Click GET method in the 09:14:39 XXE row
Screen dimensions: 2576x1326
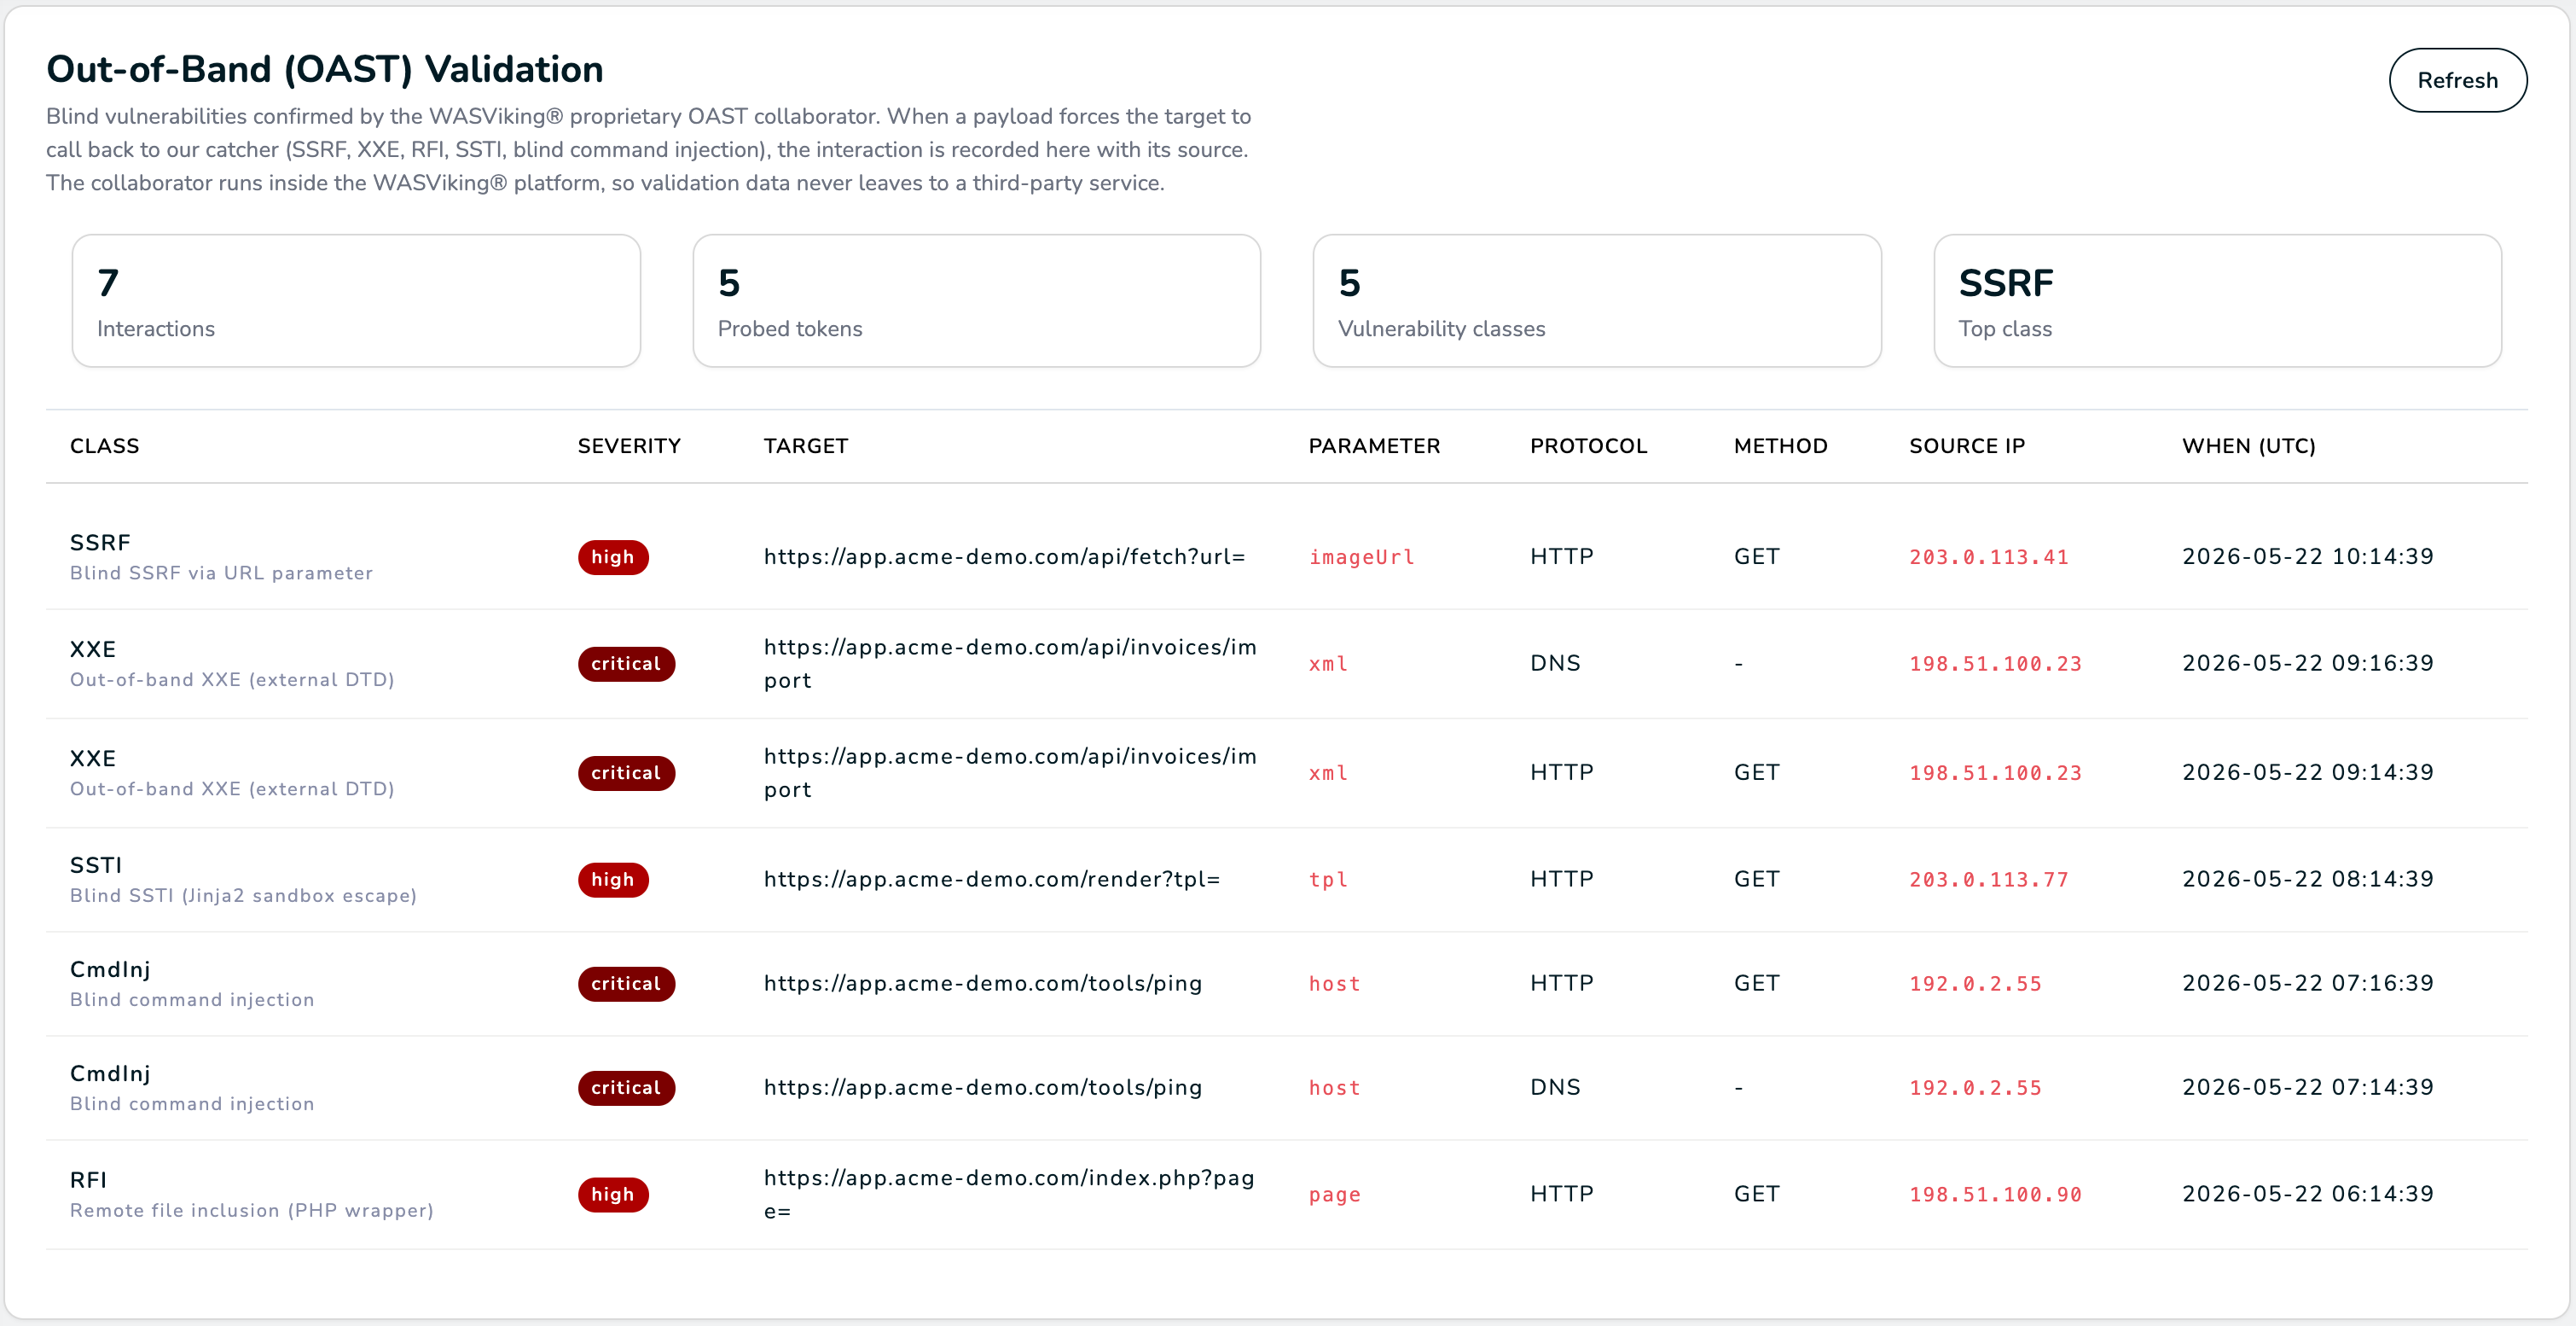click(x=1756, y=773)
